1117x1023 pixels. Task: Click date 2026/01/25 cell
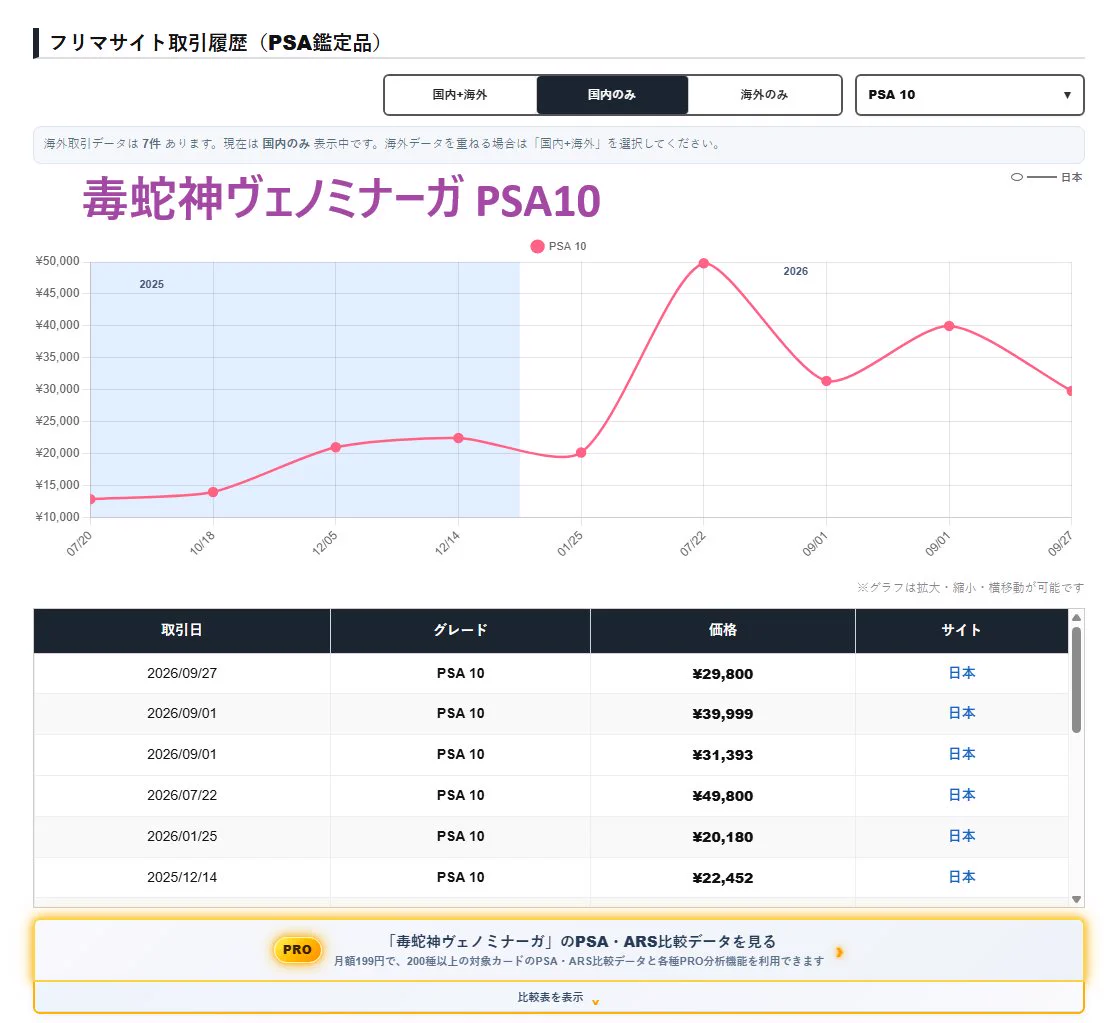click(x=182, y=836)
